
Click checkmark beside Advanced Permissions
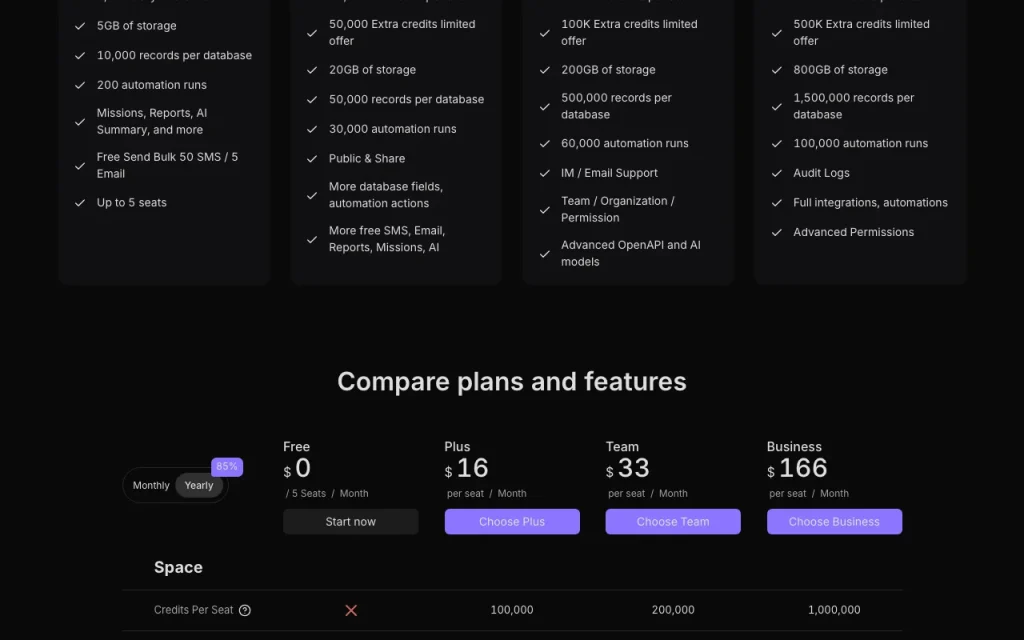click(x=776, y=232)
